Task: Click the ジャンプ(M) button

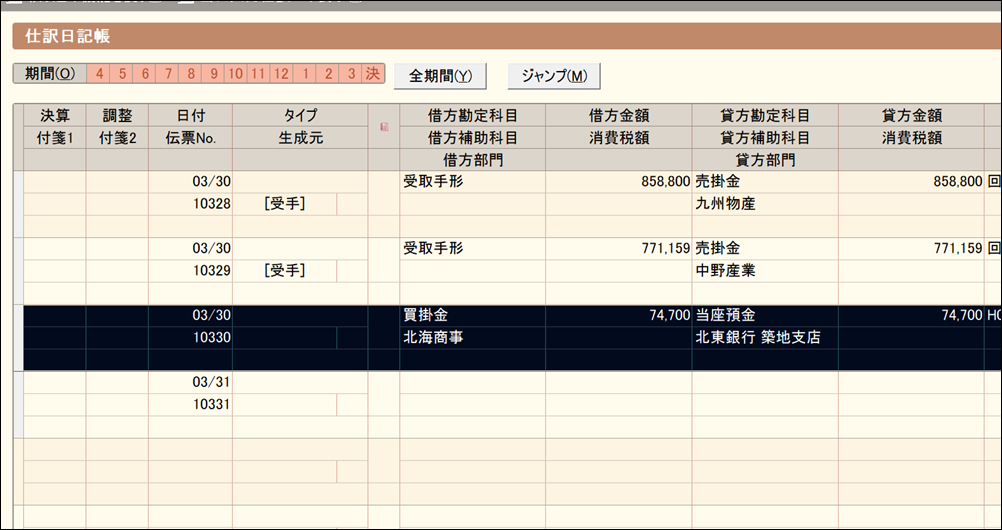Action: tap(553, 75)
